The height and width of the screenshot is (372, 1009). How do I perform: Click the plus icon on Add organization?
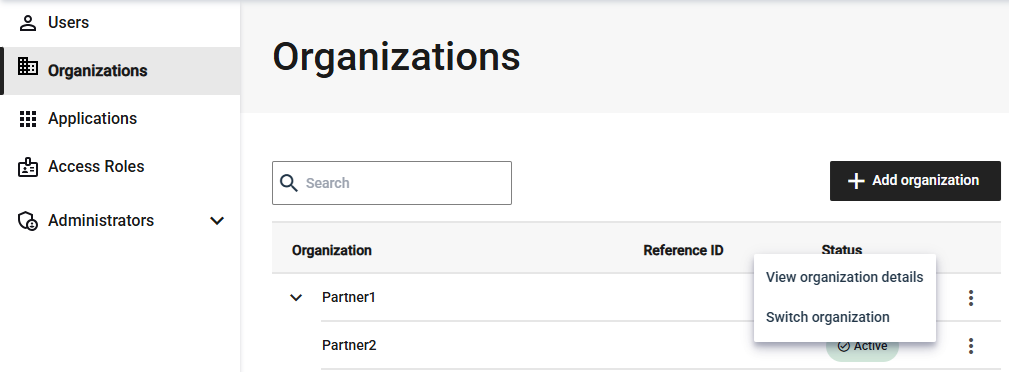[856, 181]
